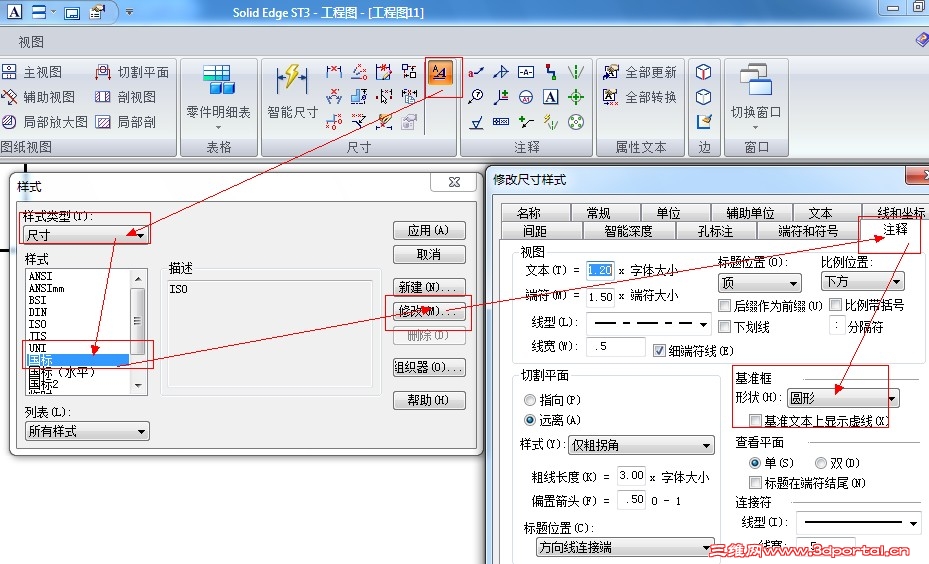Click the 取消 button in Style dialog
The width and height of the screenshot is (929, 564).
pos(429,255)
